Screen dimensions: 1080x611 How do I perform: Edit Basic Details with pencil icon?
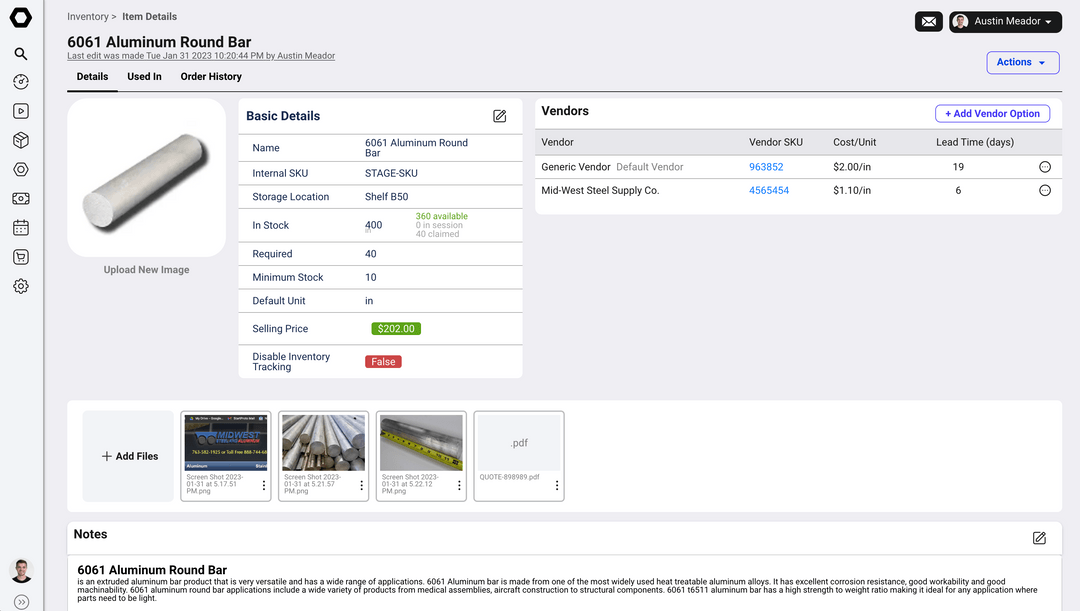pyautogui.click(x=500, y=116)
